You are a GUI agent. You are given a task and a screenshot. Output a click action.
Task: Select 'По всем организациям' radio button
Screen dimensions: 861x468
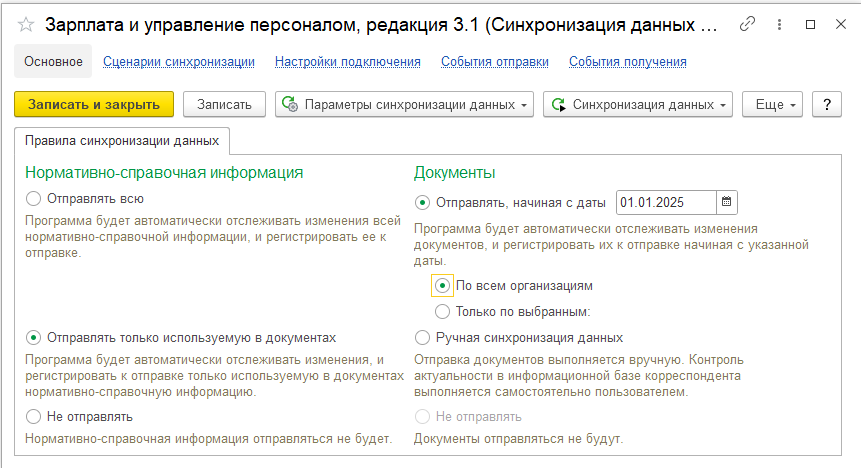click(x=442, y=285)
